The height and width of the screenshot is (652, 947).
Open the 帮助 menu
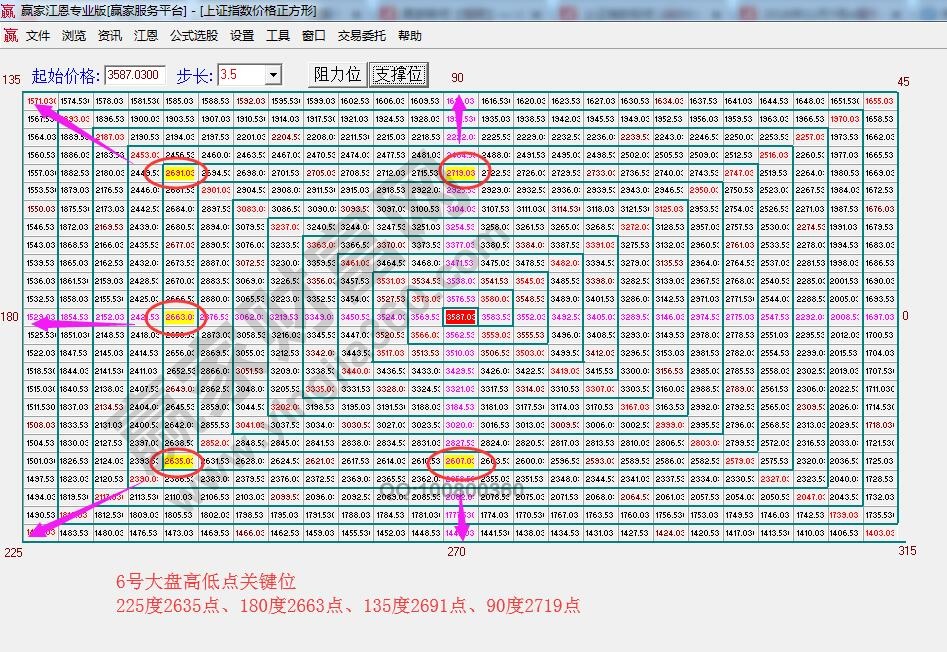point(410,34)
